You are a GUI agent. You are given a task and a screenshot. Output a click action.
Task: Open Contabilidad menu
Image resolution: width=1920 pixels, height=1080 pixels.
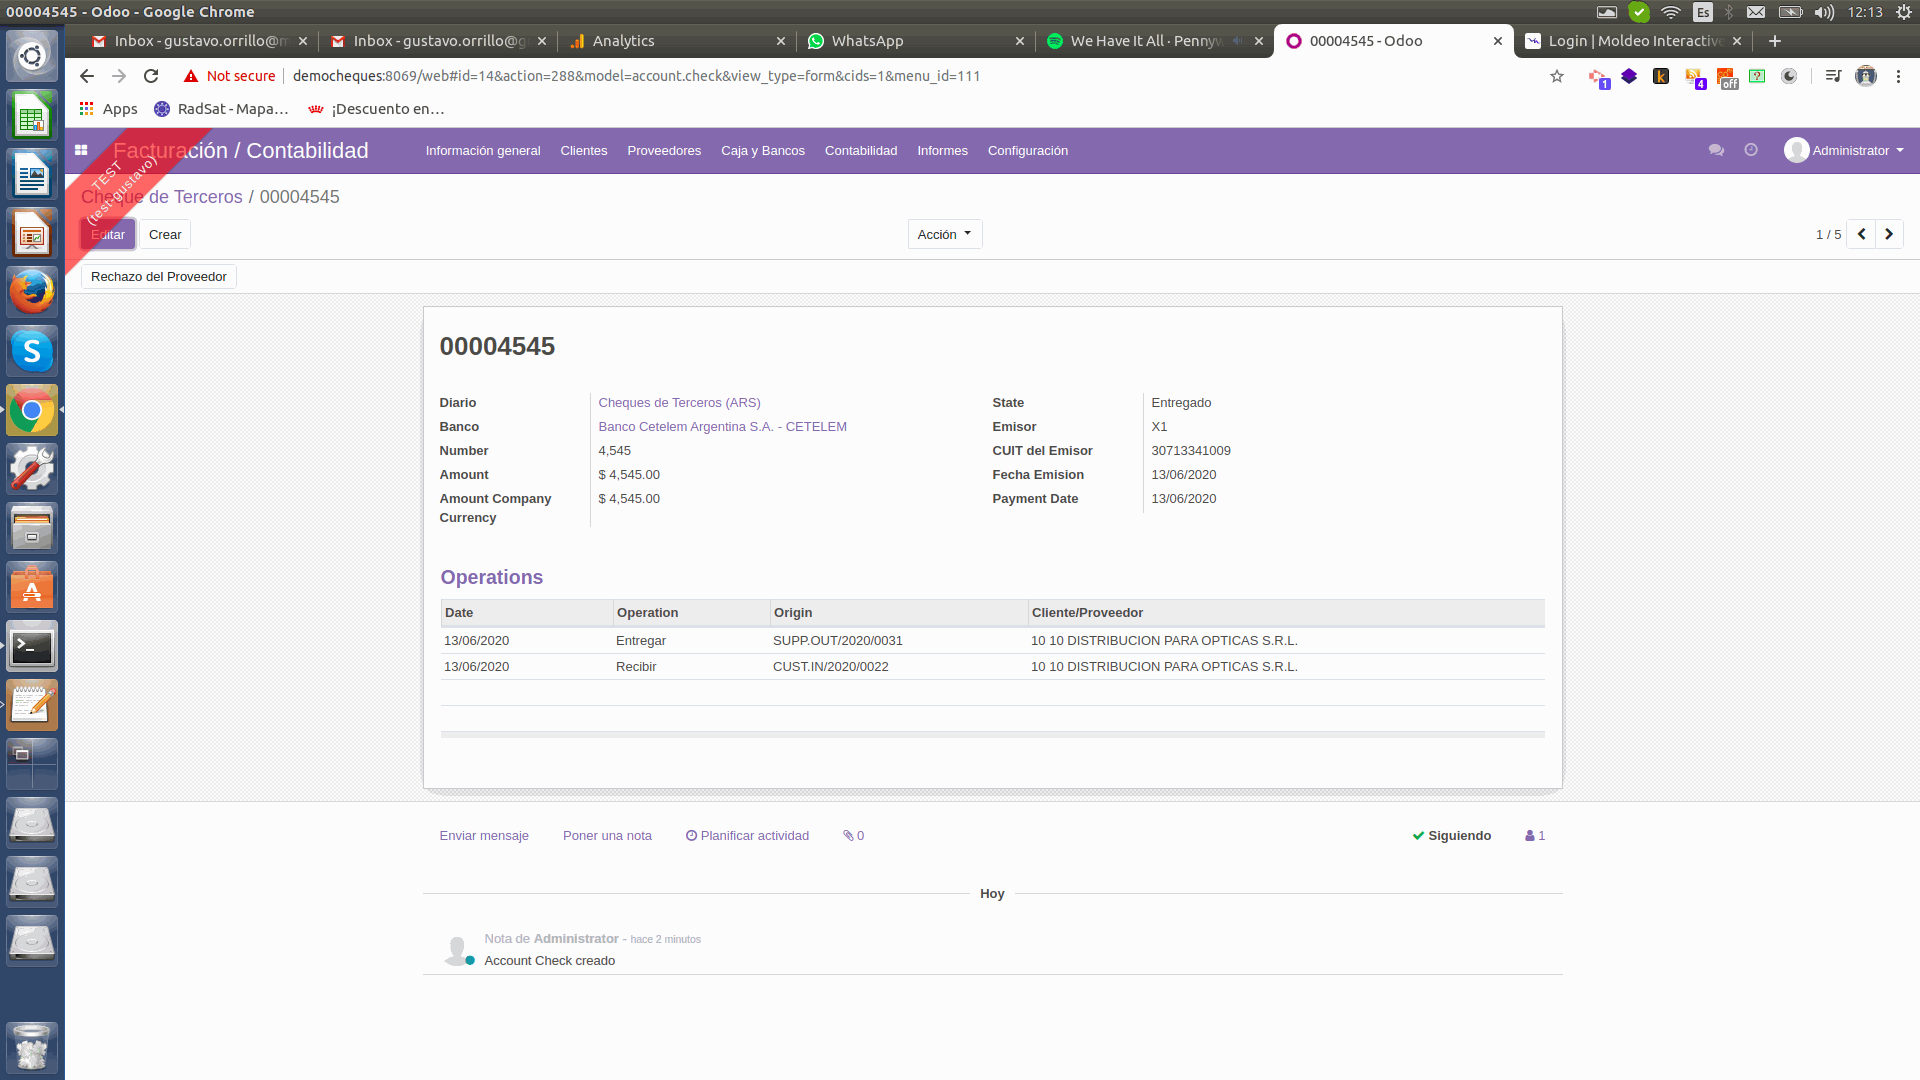coord(861,151)
